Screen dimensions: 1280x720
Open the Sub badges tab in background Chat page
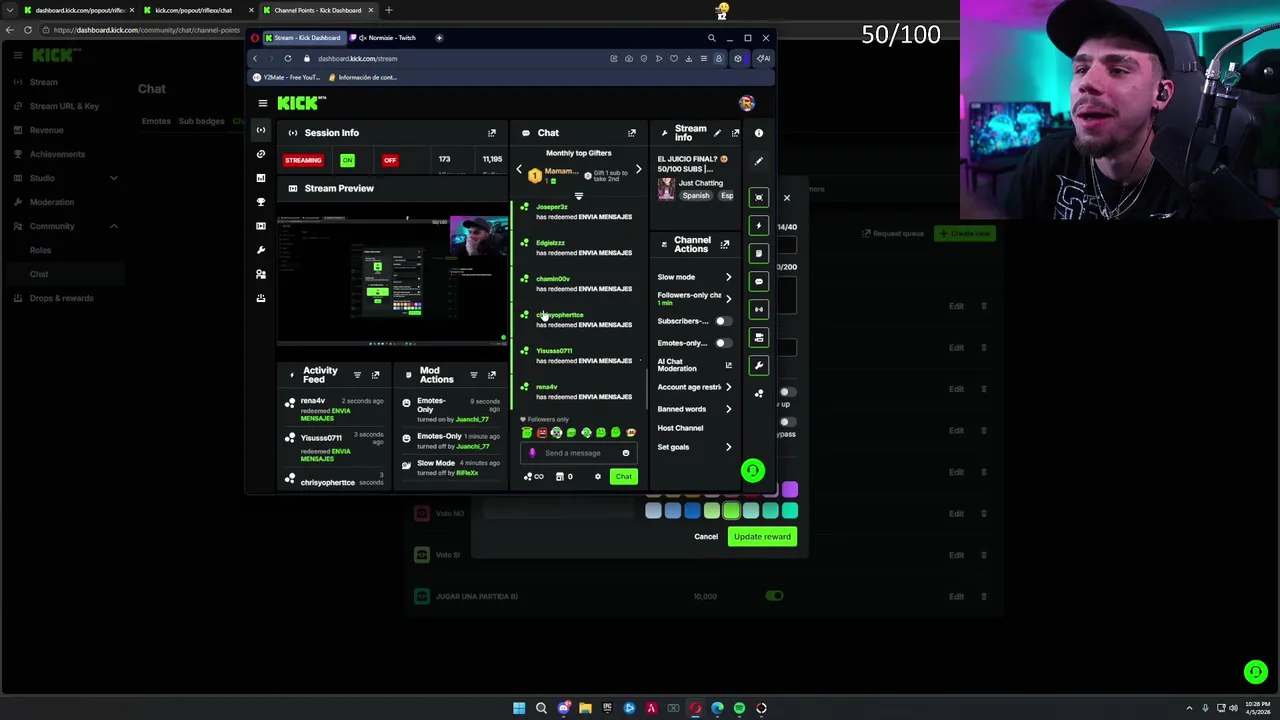click(x=201, y=121)
